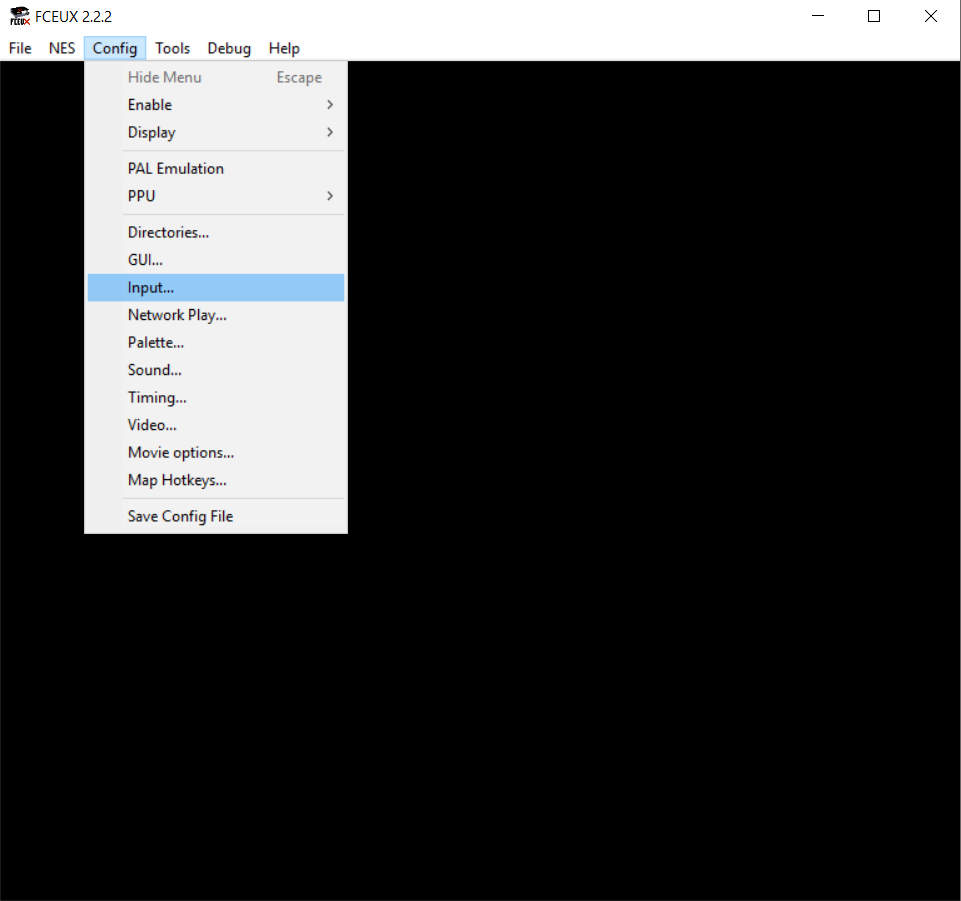Open Network Play... dialog
The height and width of the screenshot is (901, 961).
(216, 315)
